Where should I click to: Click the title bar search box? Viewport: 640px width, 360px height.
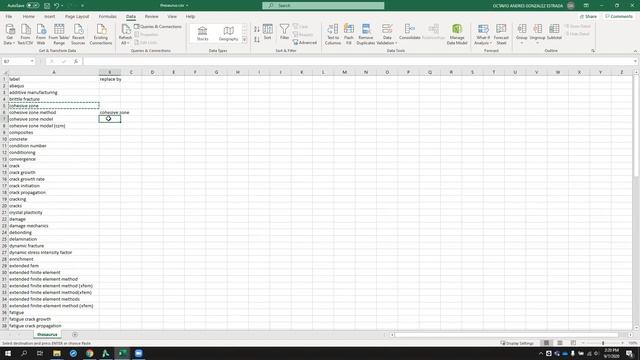(323, 5)
